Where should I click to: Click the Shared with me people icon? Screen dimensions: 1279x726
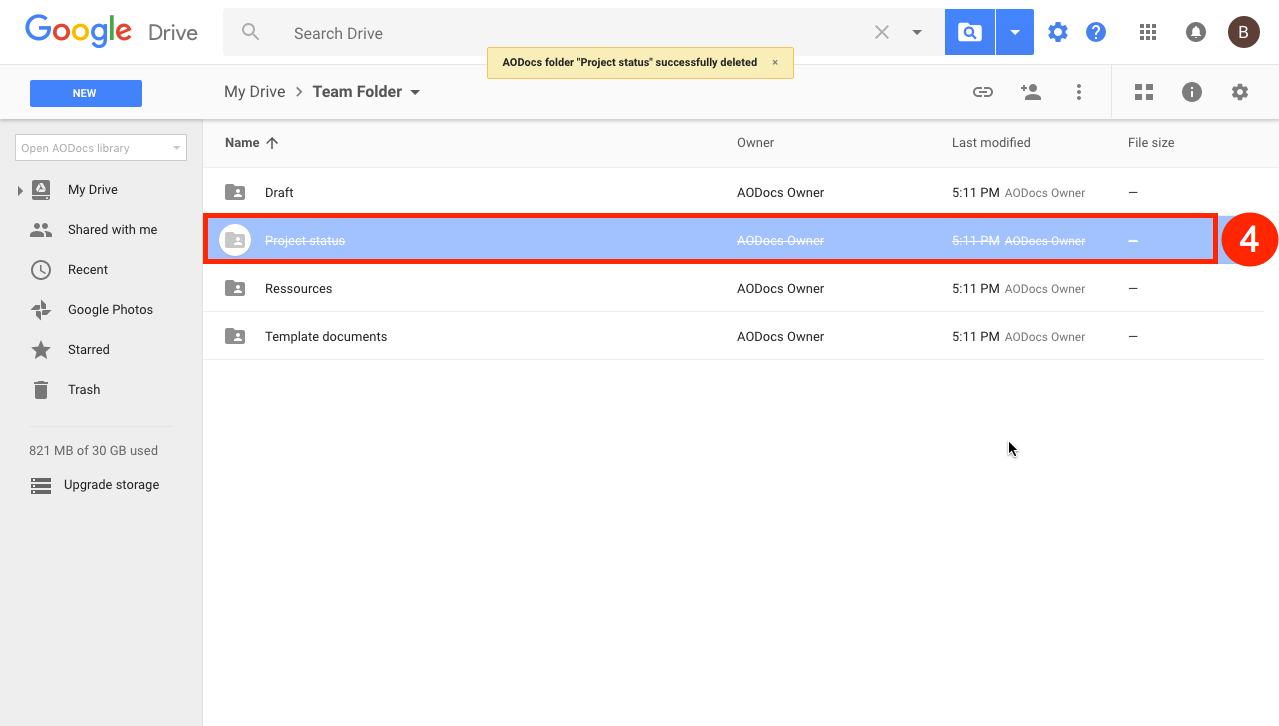(x=41, y=230)
